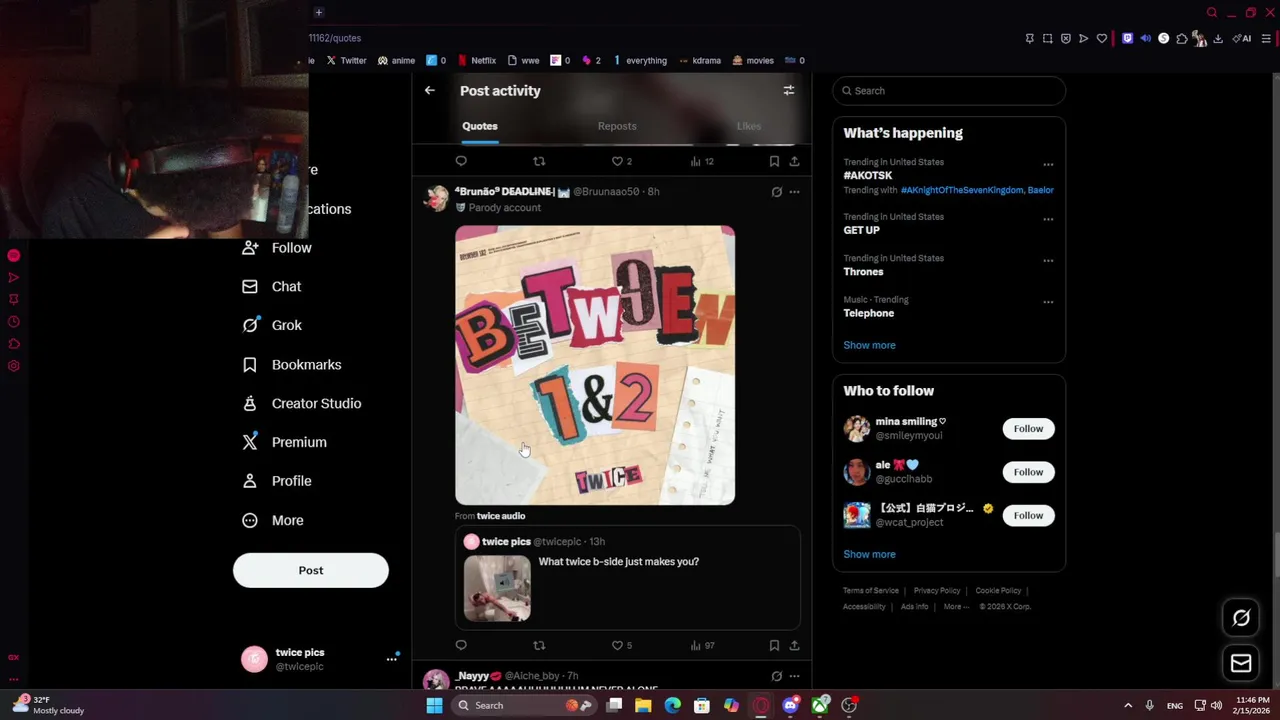Open quoted twice pics post thumbnail
The image size is (1280, 720).
pos(497,588)
